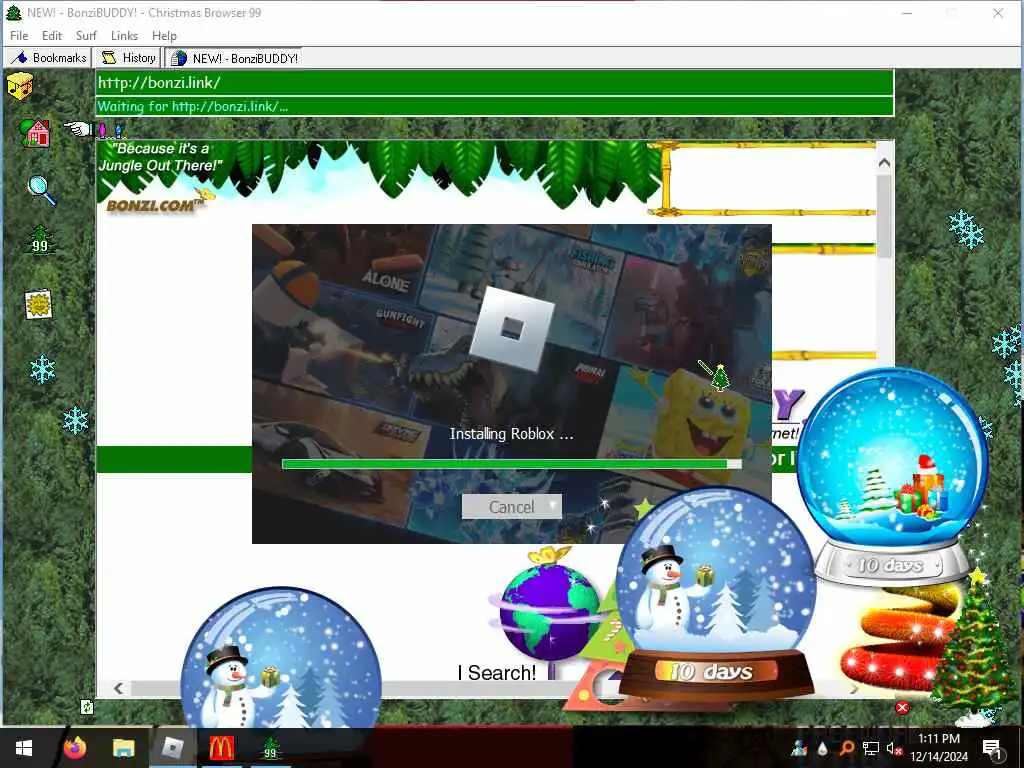Click the bottom-left snowman snow globe
1024x768 pixels.
pos(281,657)
